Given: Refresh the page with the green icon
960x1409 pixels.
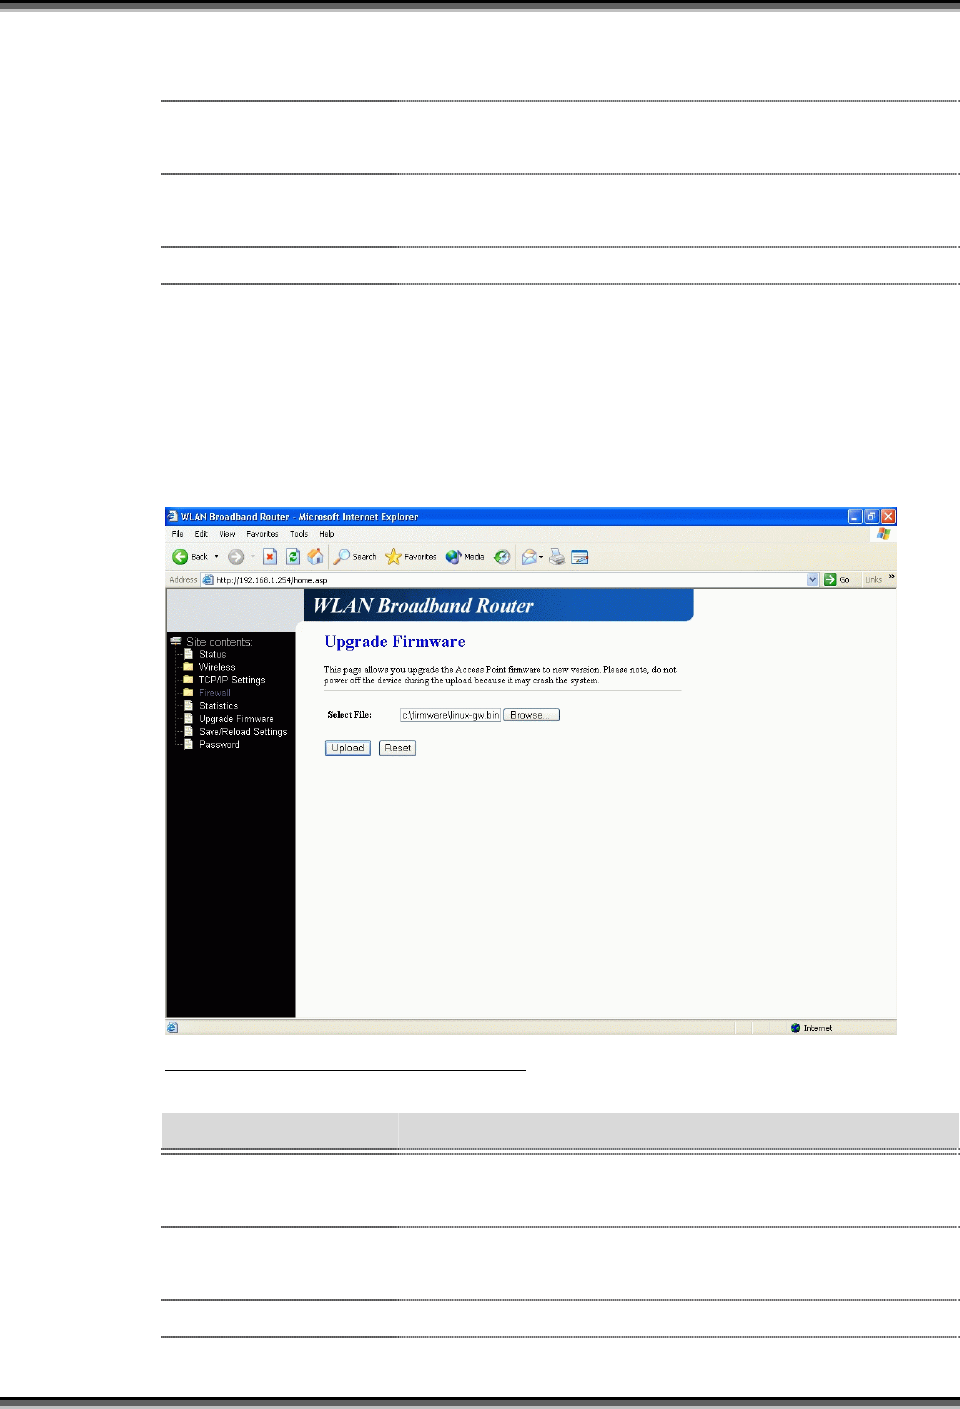Looking at the screenshot, I should 293,557.
